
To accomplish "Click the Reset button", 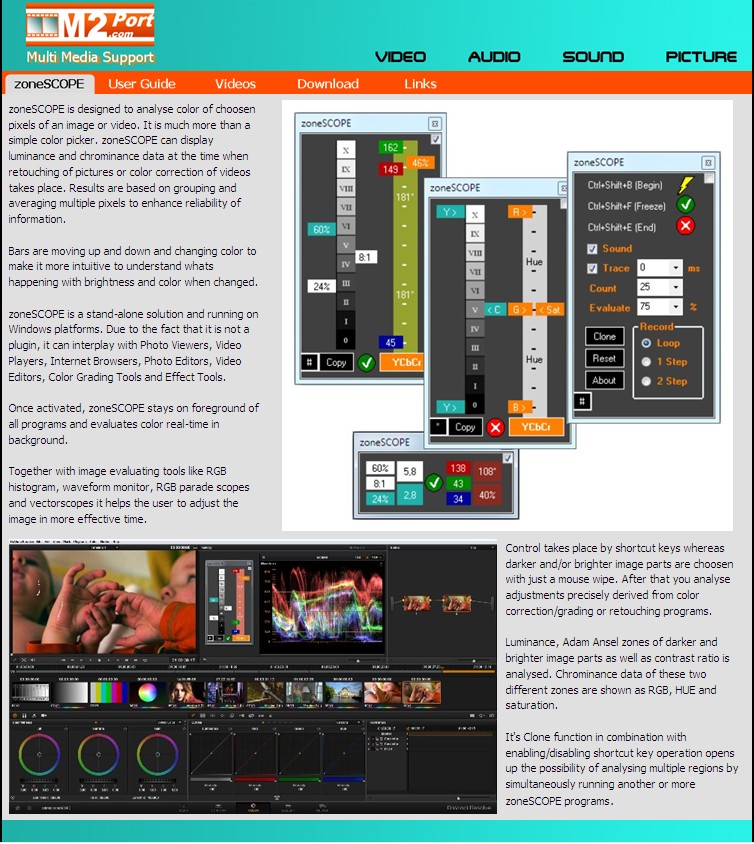I will tap(604, 358).
